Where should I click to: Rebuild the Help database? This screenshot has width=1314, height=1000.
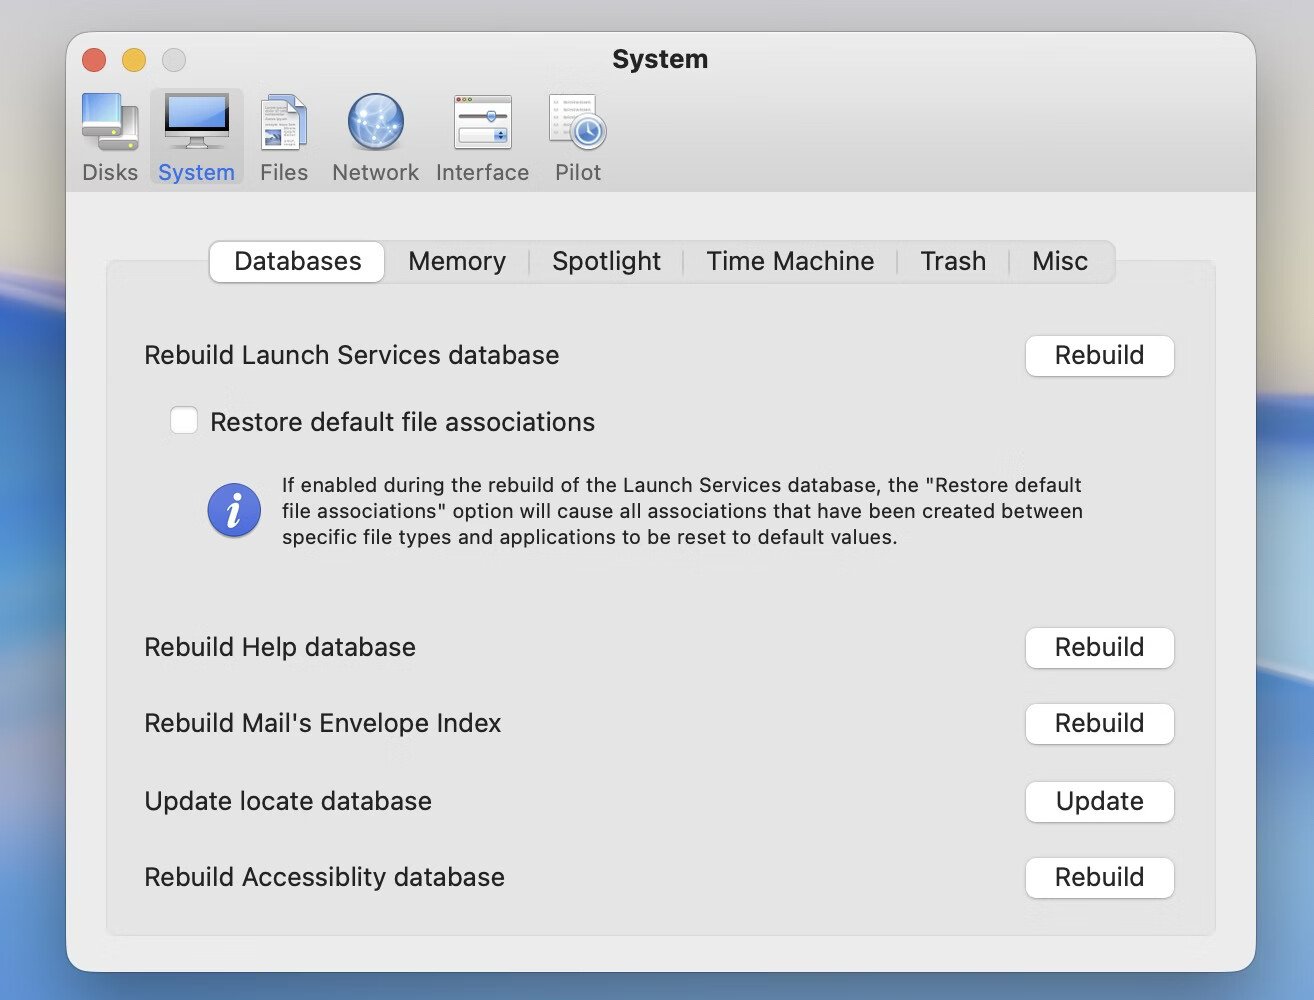[x=1099, y=647]
